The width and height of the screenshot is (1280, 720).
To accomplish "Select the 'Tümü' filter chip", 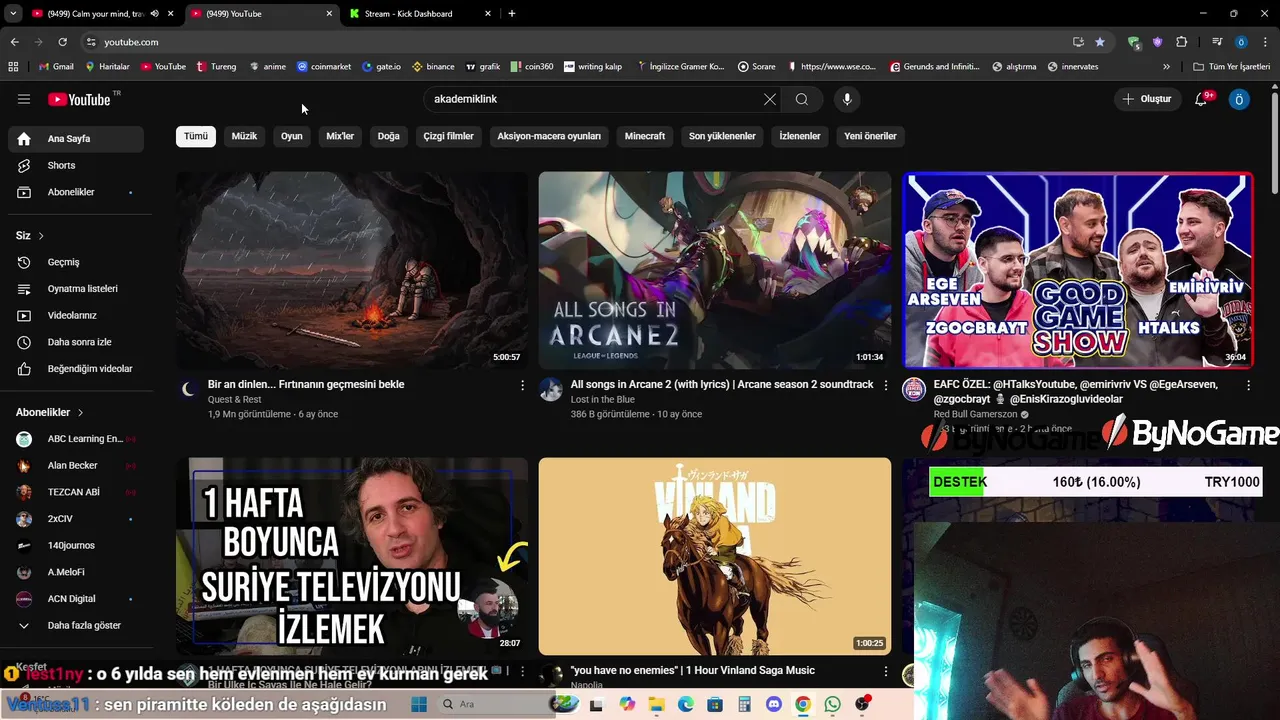I will pos(196,136).
